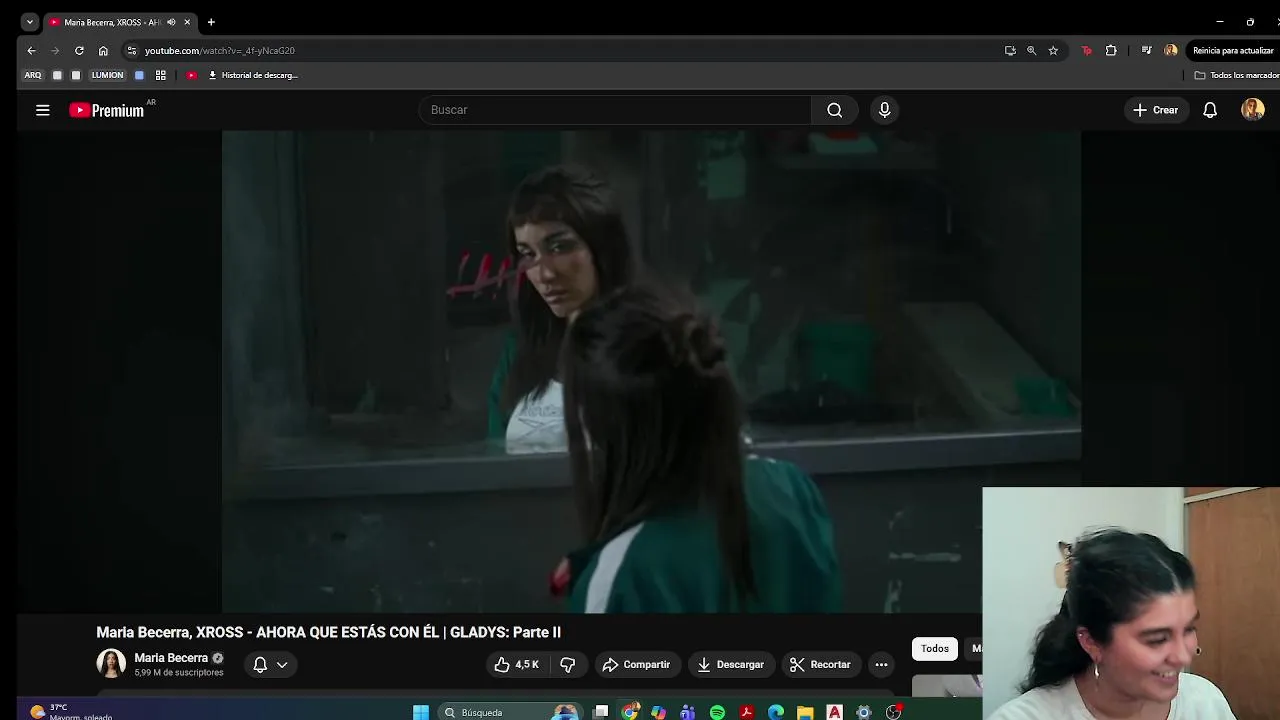Open Windows Start menu
This screenshot has width=1280, height=720.
pos(421,712)
